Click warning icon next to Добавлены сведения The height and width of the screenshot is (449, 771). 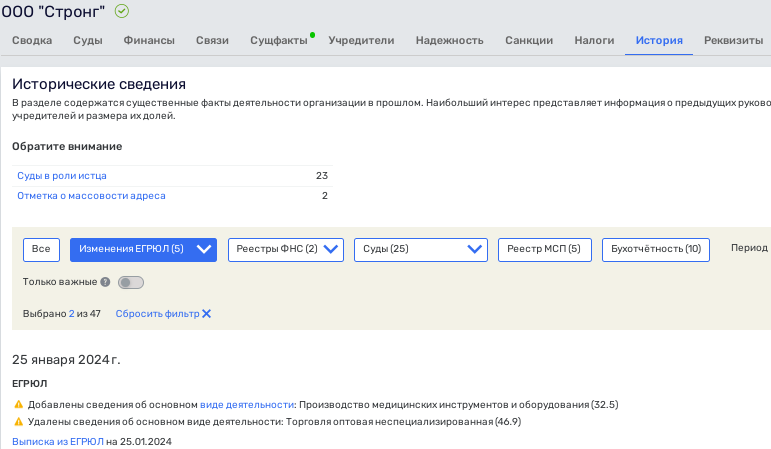(18, 405)
